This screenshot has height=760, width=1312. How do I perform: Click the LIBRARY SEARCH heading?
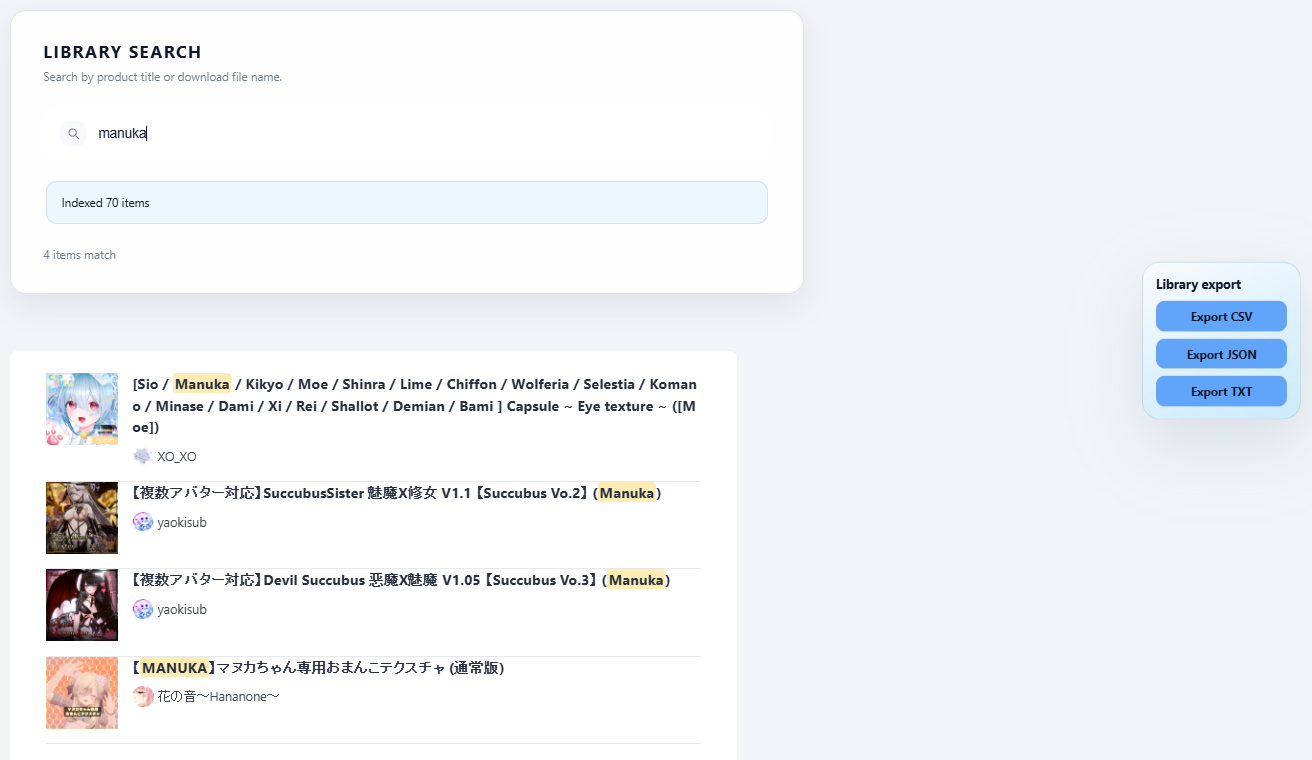(x=123, y=52)
